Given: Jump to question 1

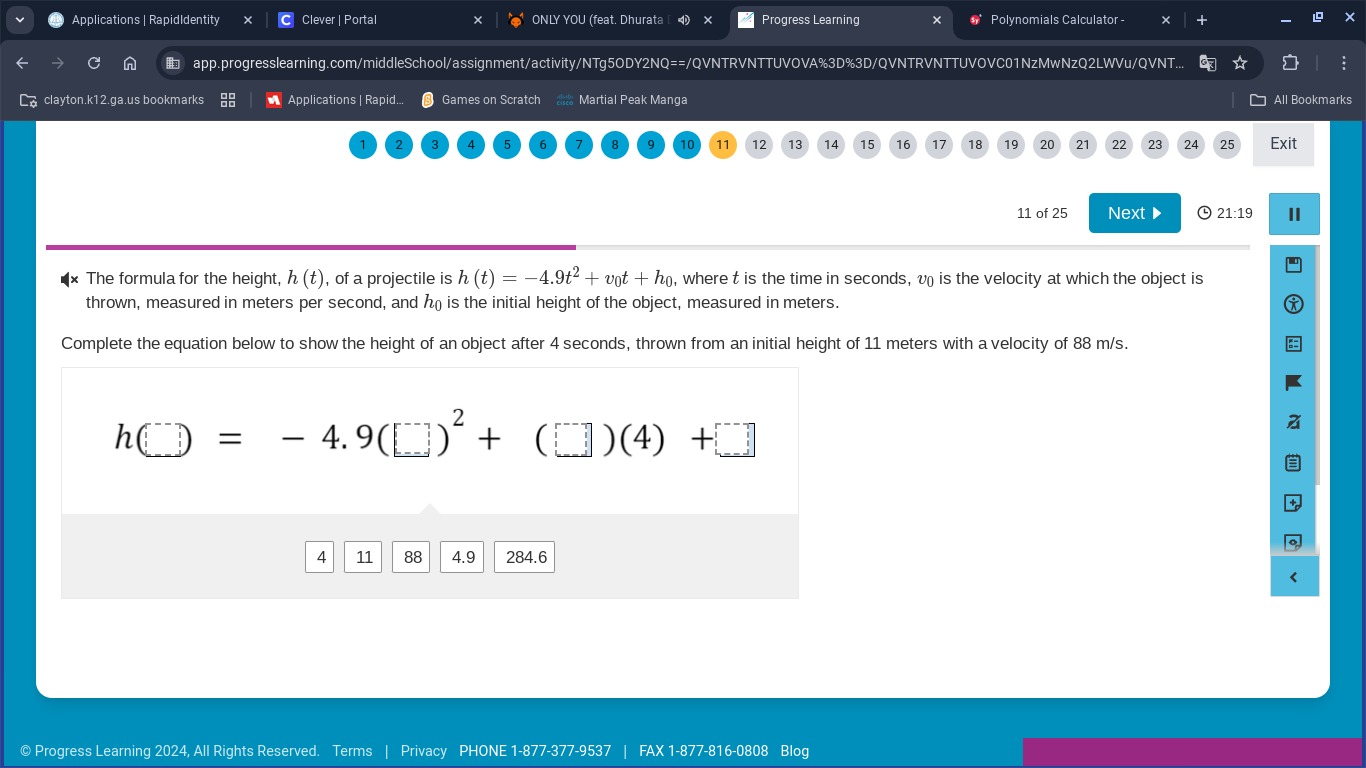Looking at the screenshot, I should (x=363, y=145).
